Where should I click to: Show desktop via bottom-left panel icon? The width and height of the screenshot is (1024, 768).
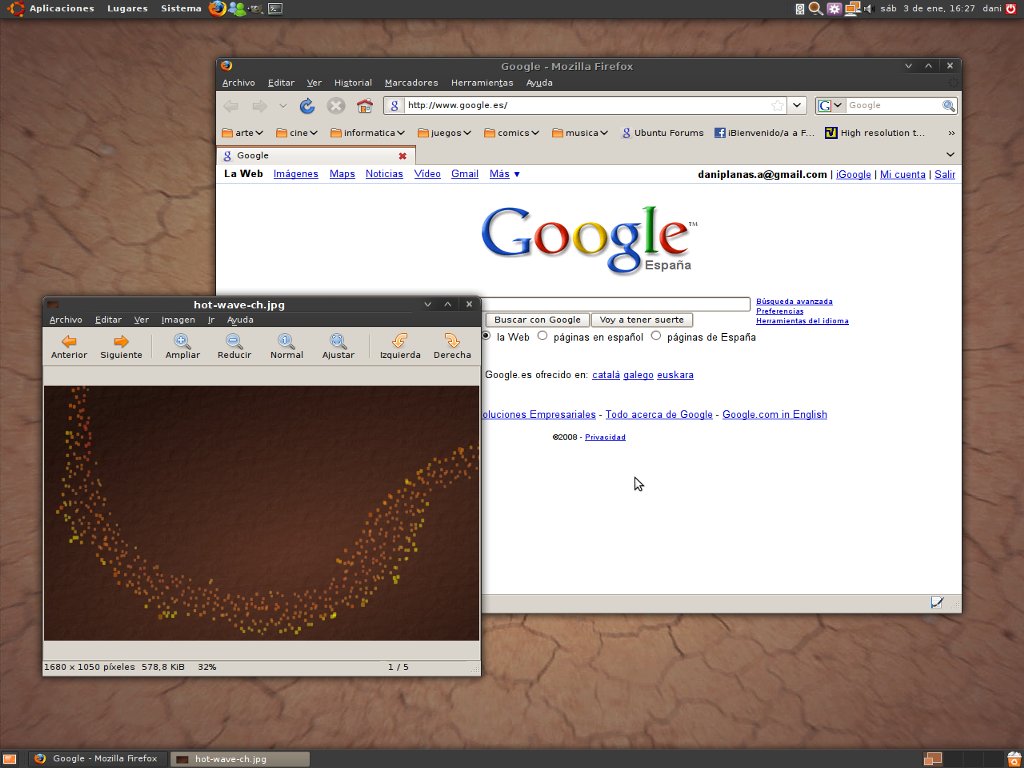point(10,758)
